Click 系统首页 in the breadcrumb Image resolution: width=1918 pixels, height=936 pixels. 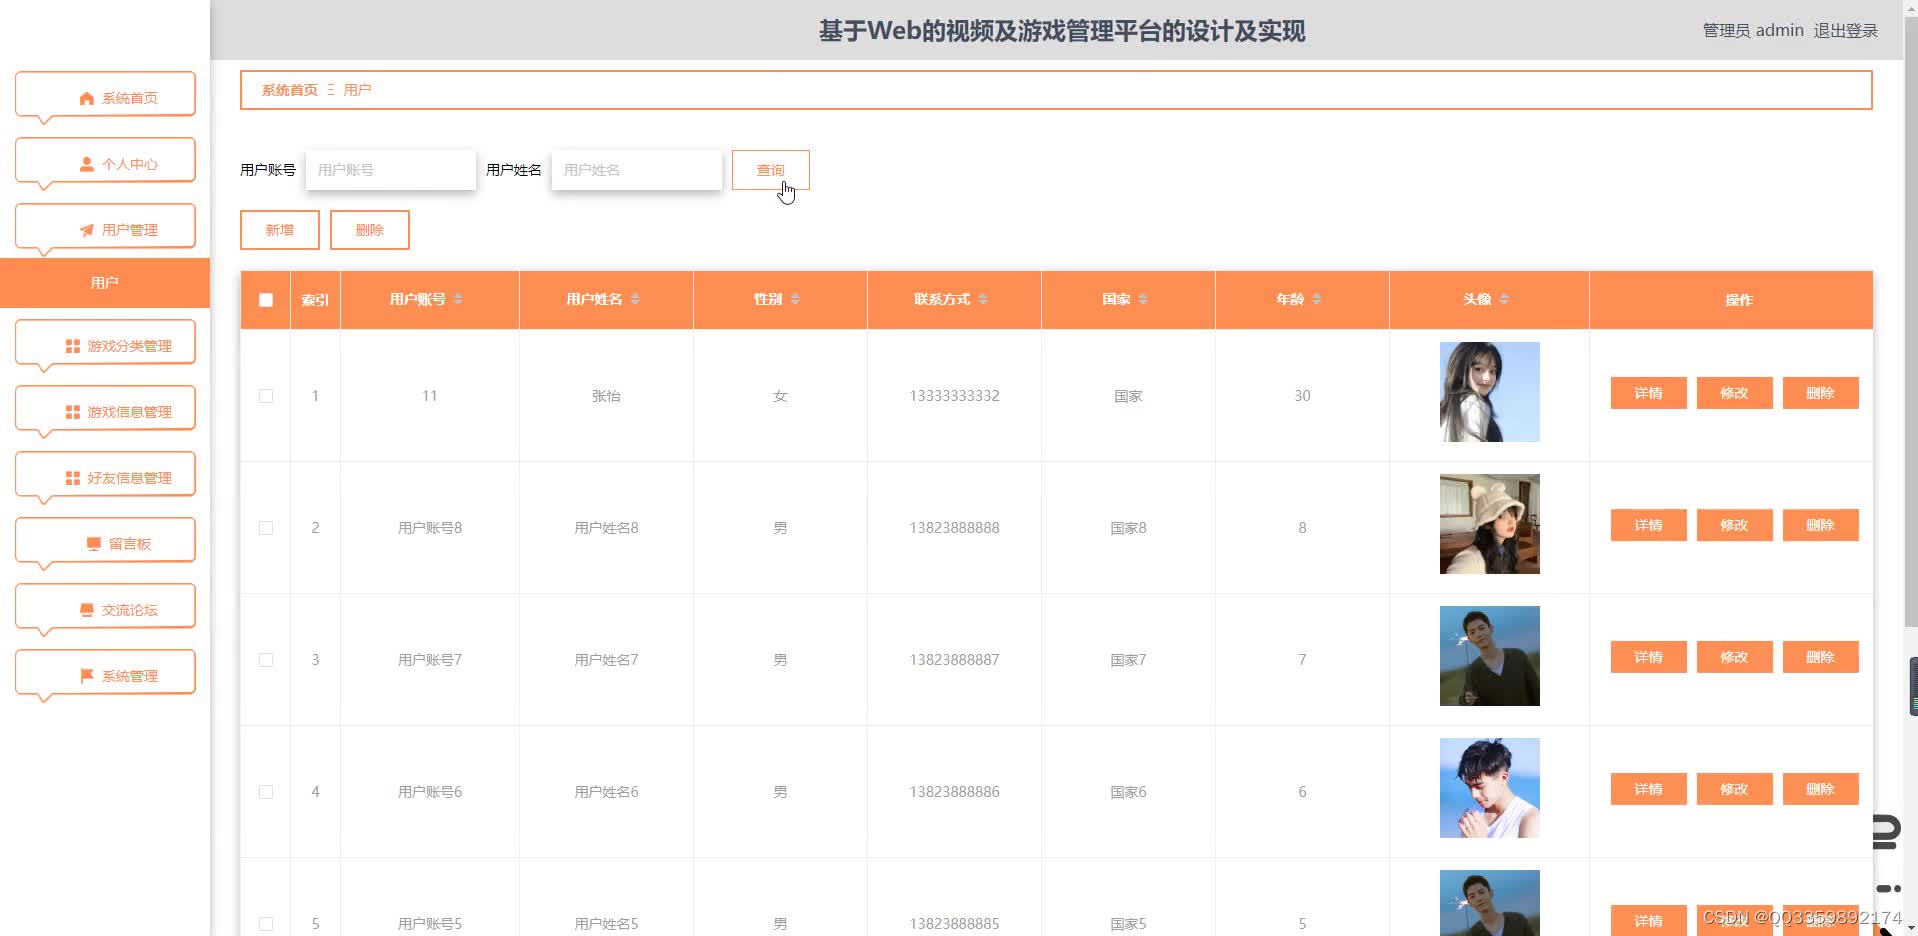point(290,90)
